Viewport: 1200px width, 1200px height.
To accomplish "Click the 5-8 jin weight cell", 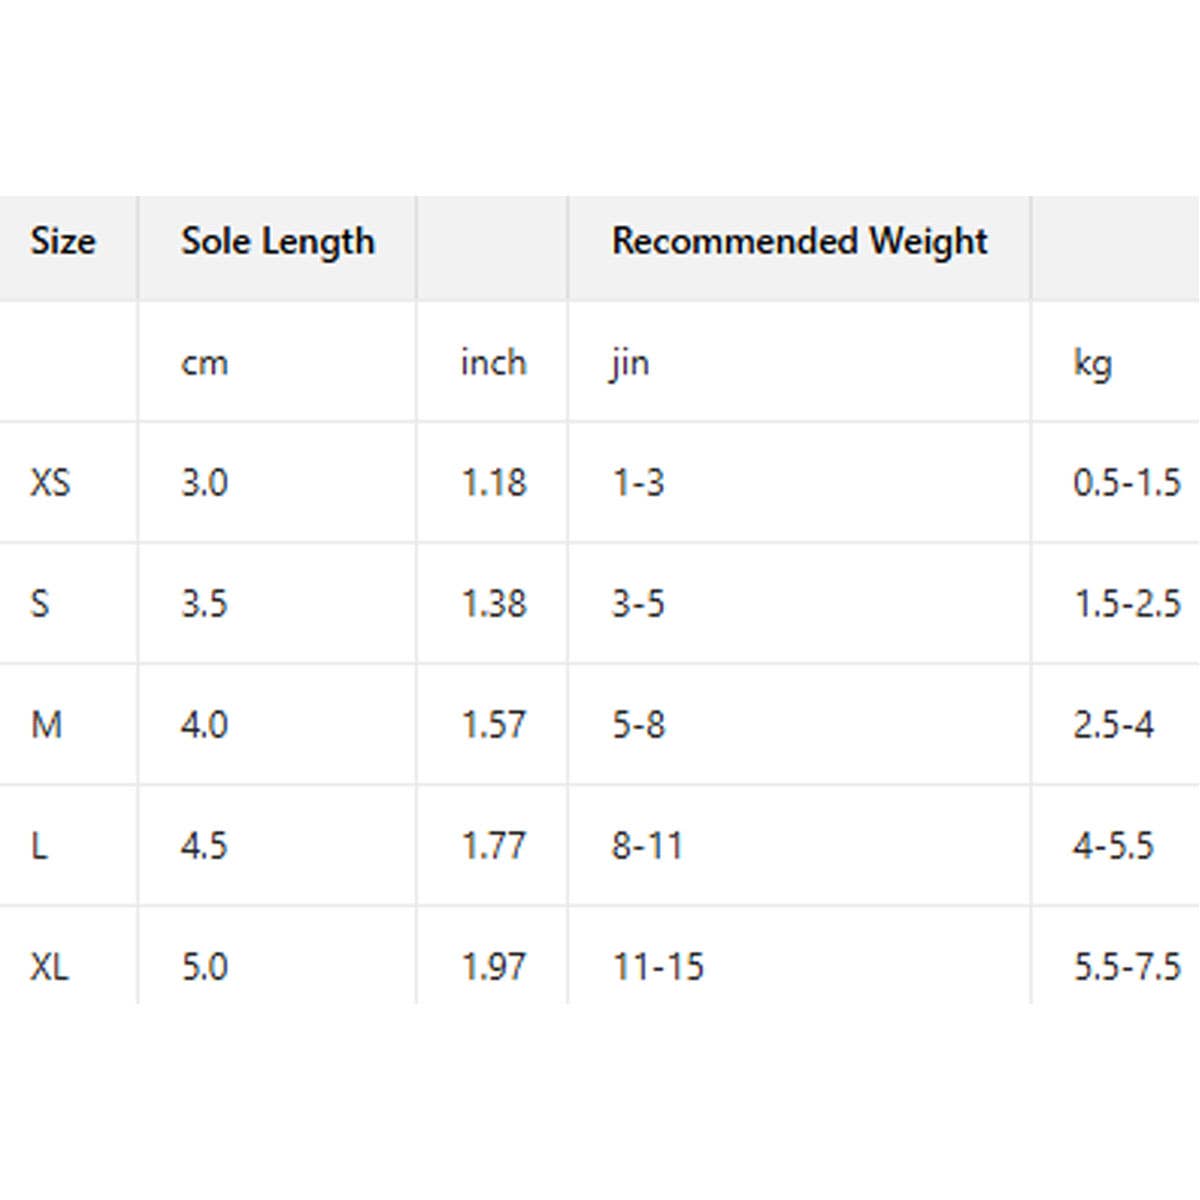I will tap(638, 724).
